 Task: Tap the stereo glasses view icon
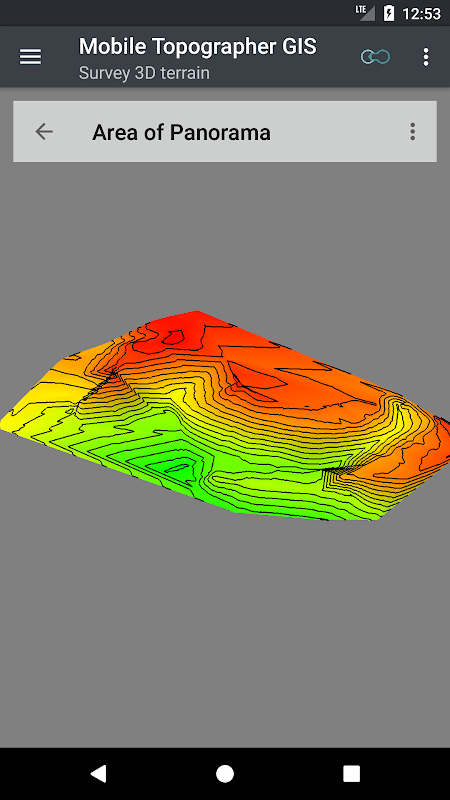(x=375, y=57)
